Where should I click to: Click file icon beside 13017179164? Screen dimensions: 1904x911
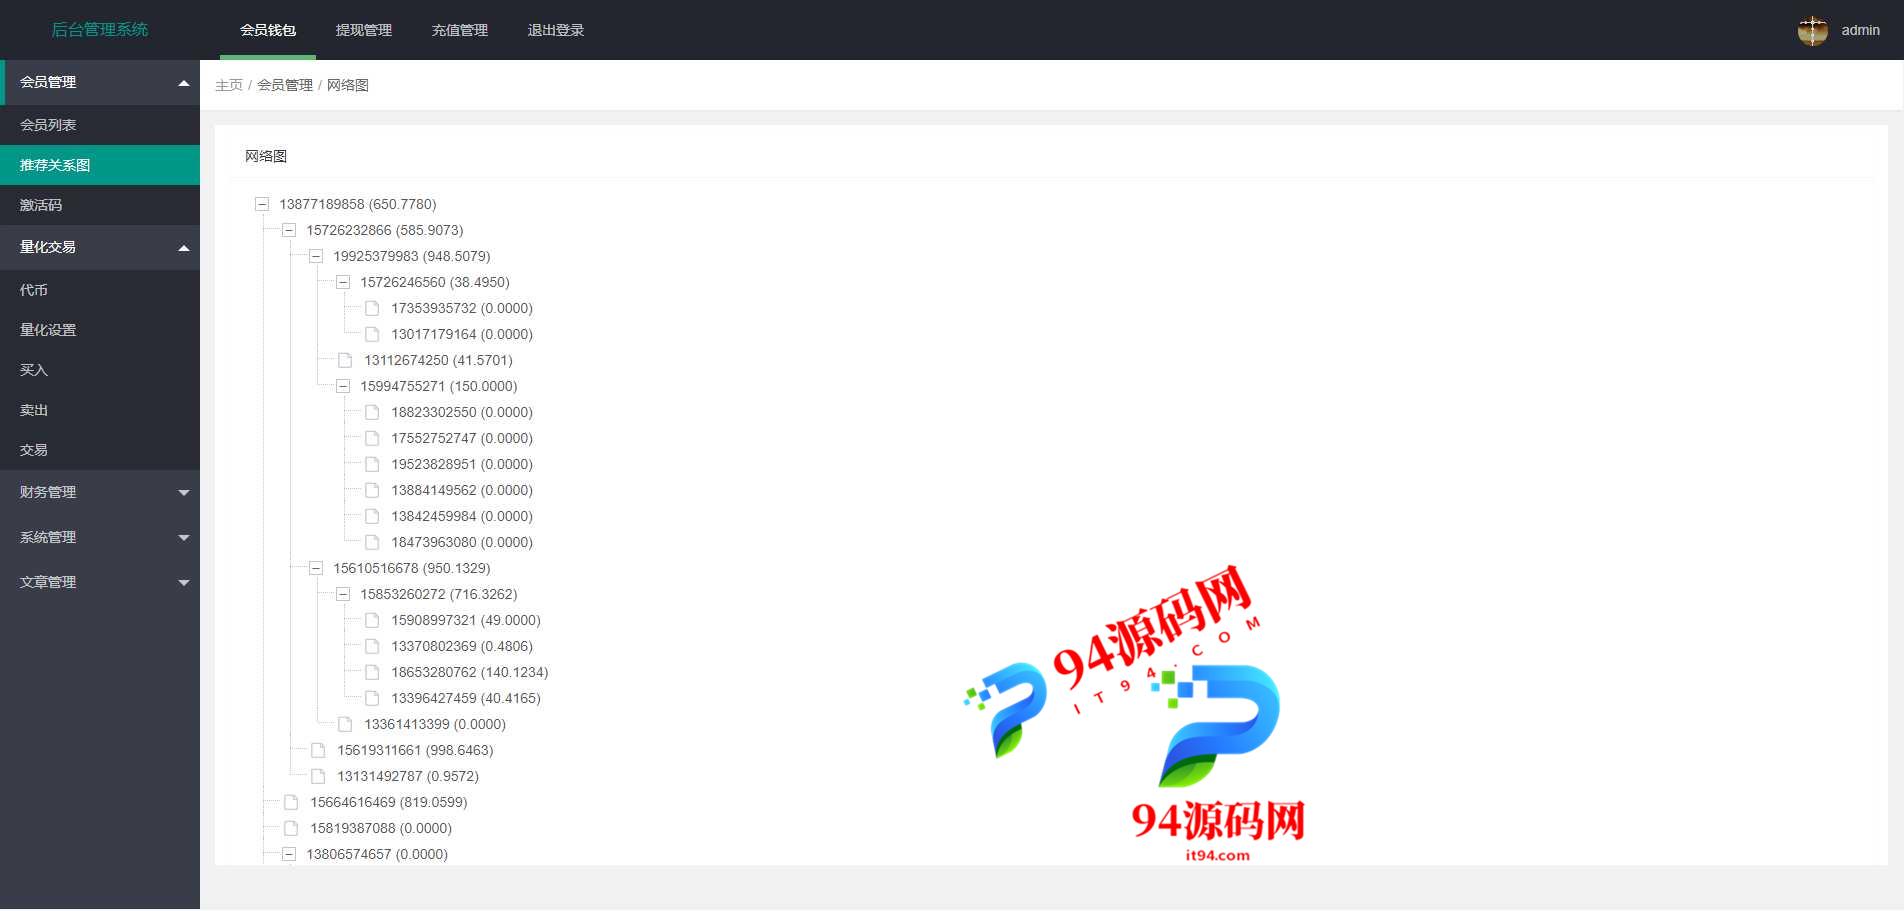[x=372, y=334]
